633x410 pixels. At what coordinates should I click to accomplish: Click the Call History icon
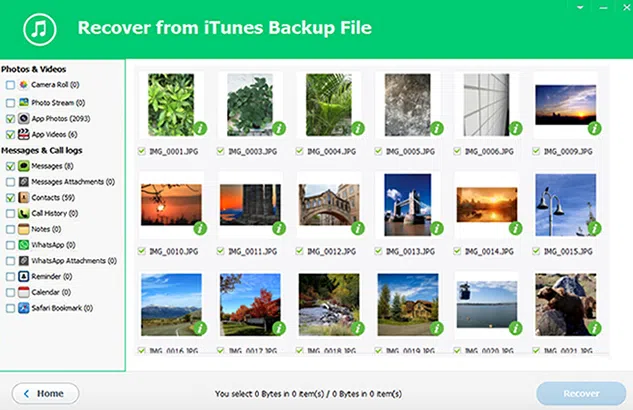(22, 213)
